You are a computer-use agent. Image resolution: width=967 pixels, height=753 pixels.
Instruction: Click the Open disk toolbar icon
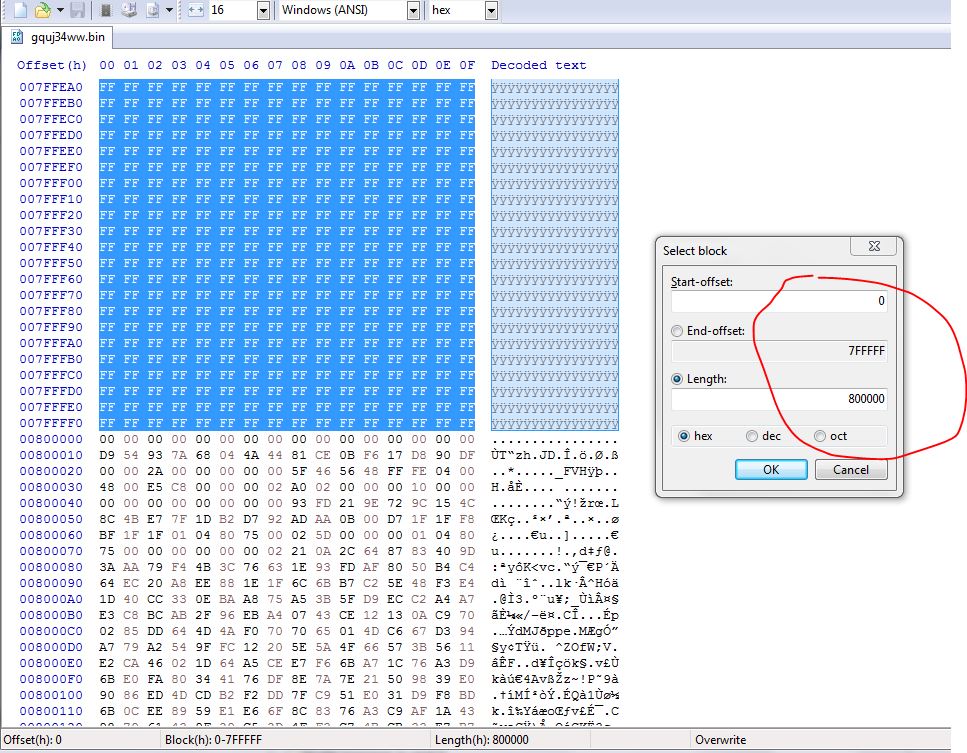[129, 10]
